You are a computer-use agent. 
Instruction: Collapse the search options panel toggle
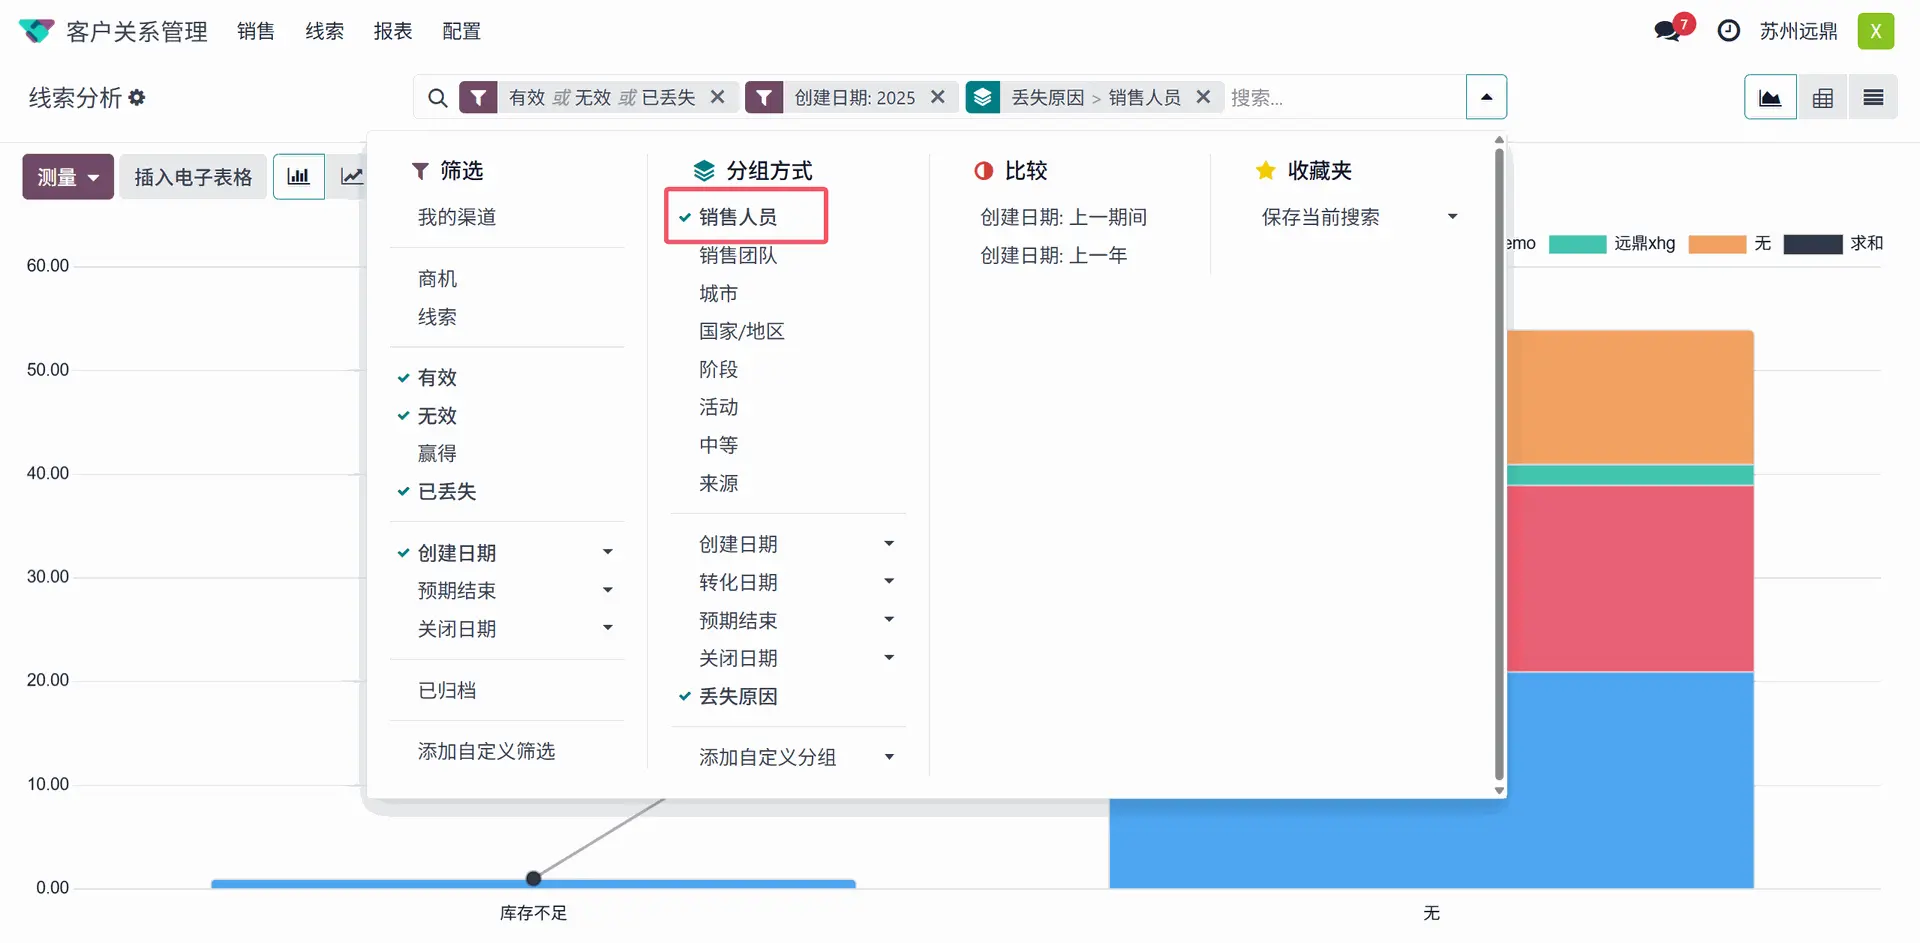click(1486, 97)
